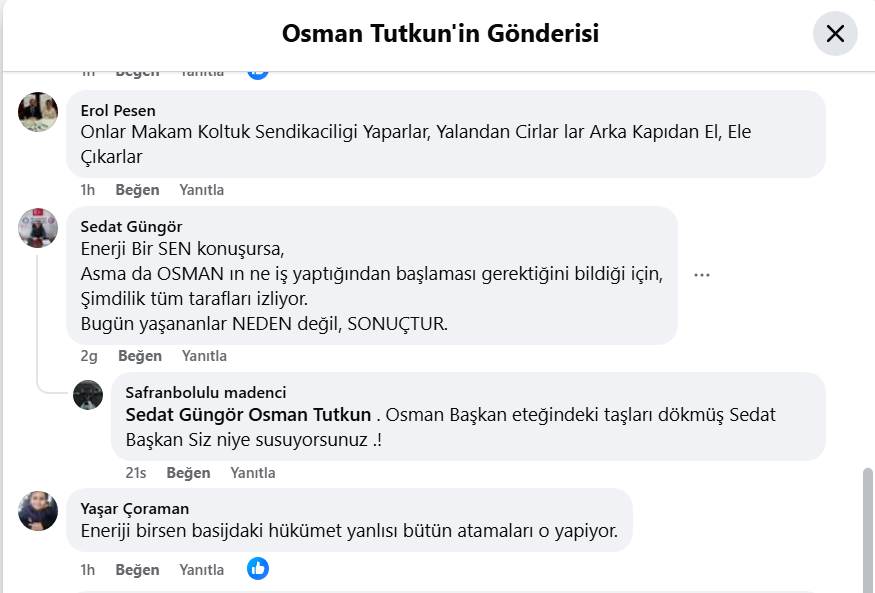Reply to Sedat Güngör's comment

point(204,356)
